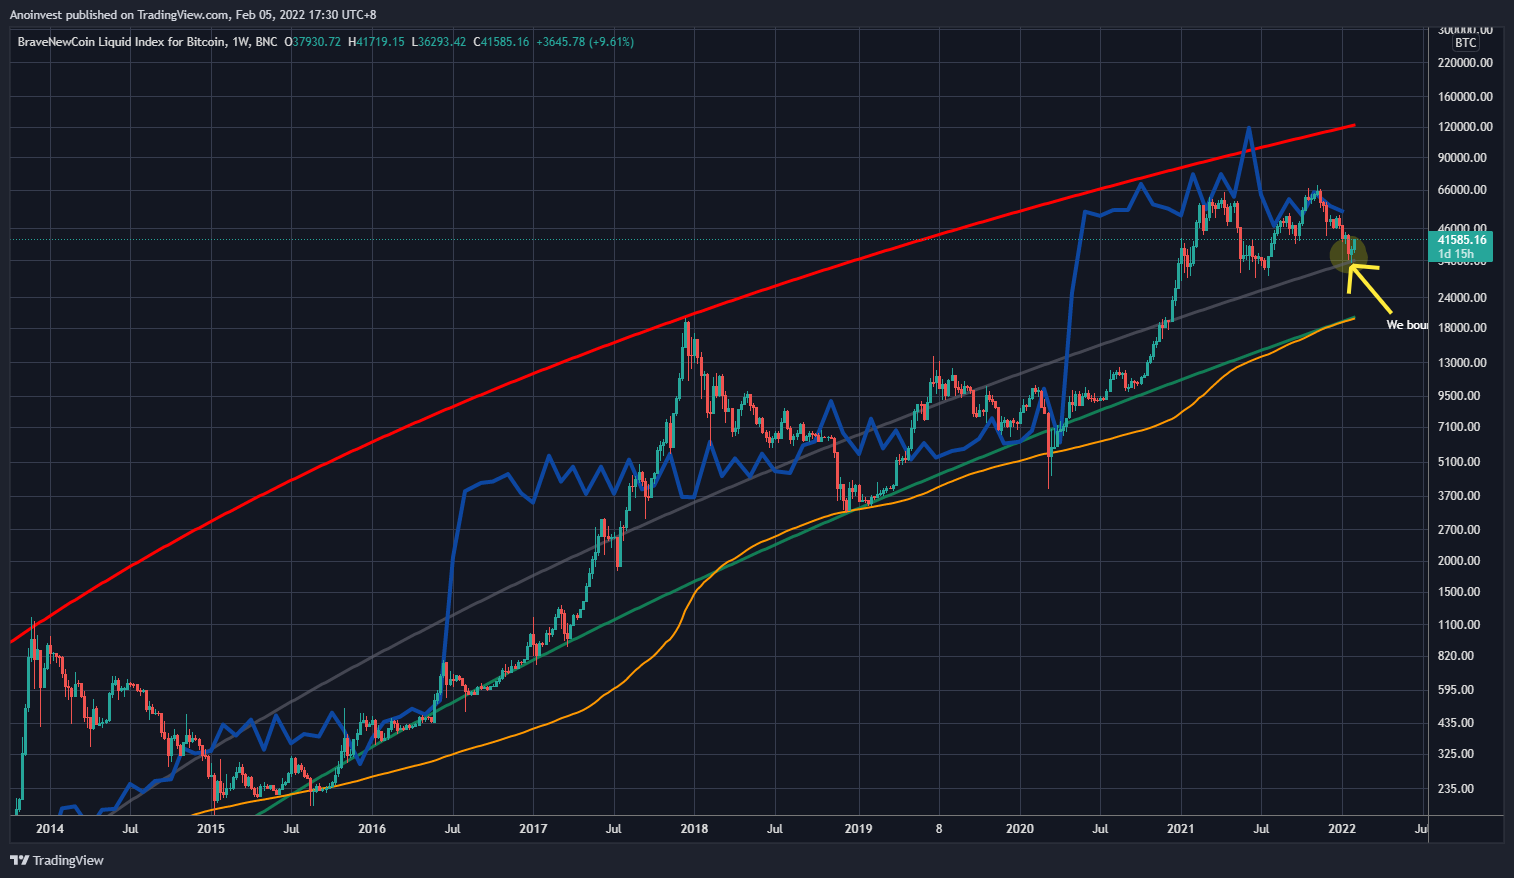The width and height of the screenshot is (1514, 878).
Task: Click the 'We bou' annotation text
Action: coord(1407,325)
